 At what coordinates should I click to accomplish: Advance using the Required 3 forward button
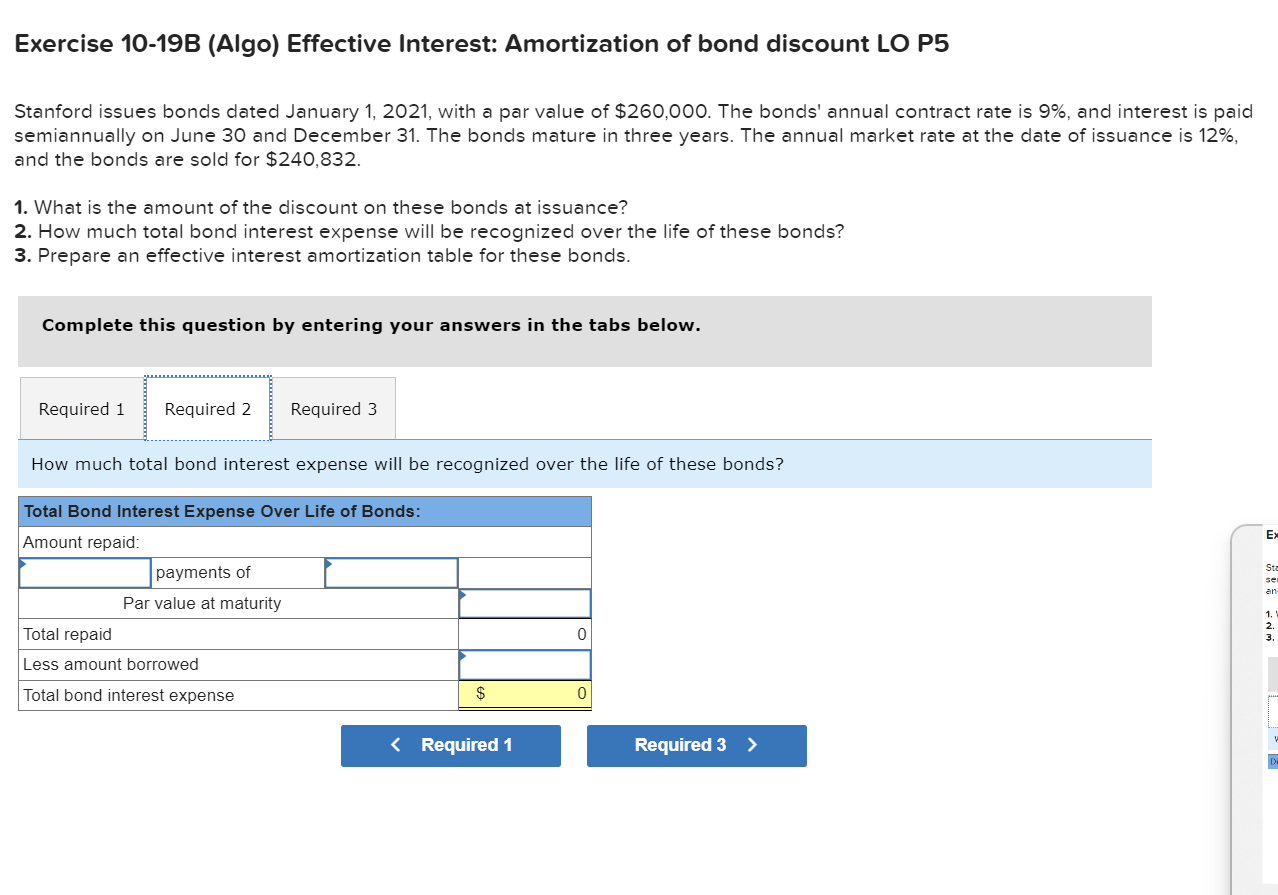coord(696,745)
